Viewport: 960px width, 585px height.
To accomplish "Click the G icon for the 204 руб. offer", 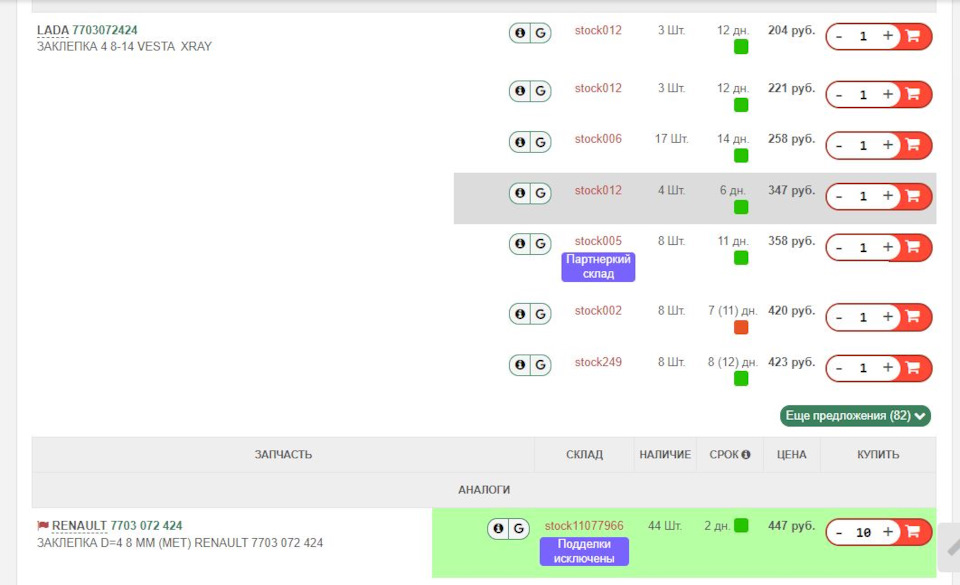I will pos(541,33).
